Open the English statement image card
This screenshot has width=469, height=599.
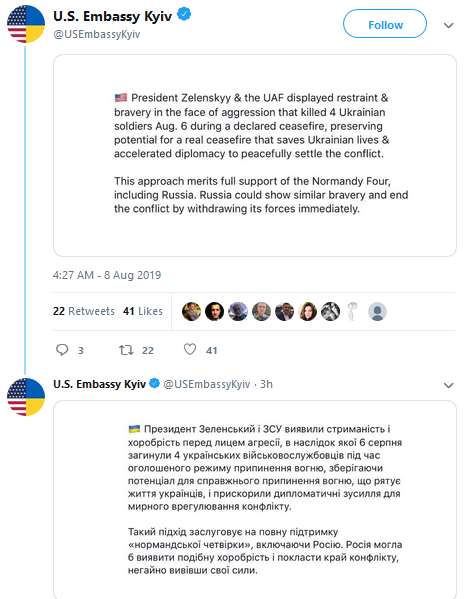click(255, 155)
